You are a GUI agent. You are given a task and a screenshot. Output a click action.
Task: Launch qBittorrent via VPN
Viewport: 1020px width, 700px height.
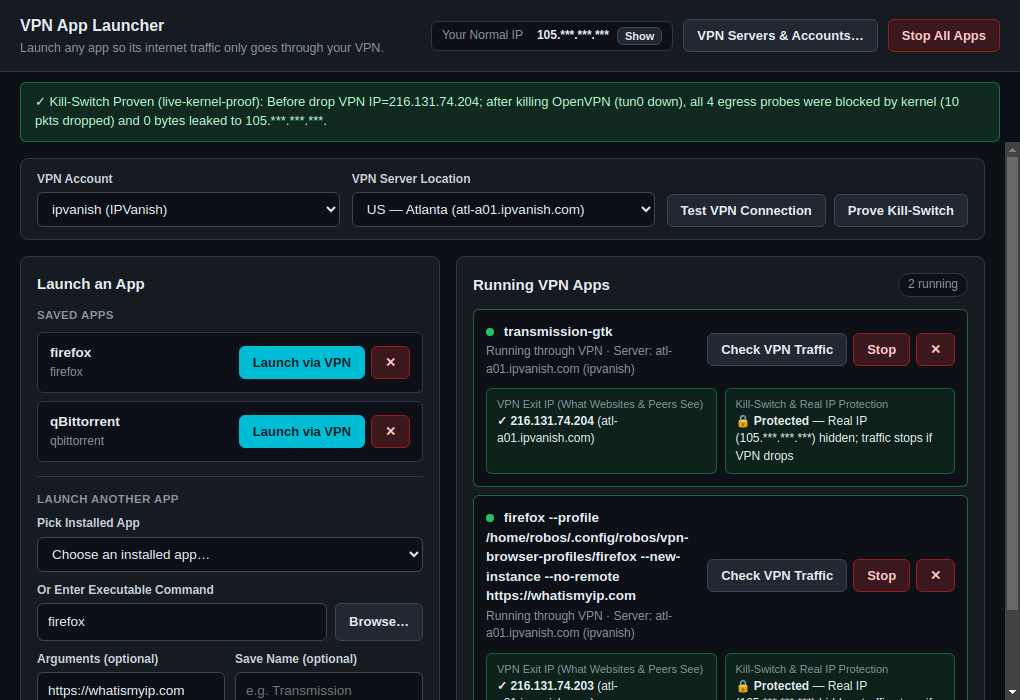(302, 431)
